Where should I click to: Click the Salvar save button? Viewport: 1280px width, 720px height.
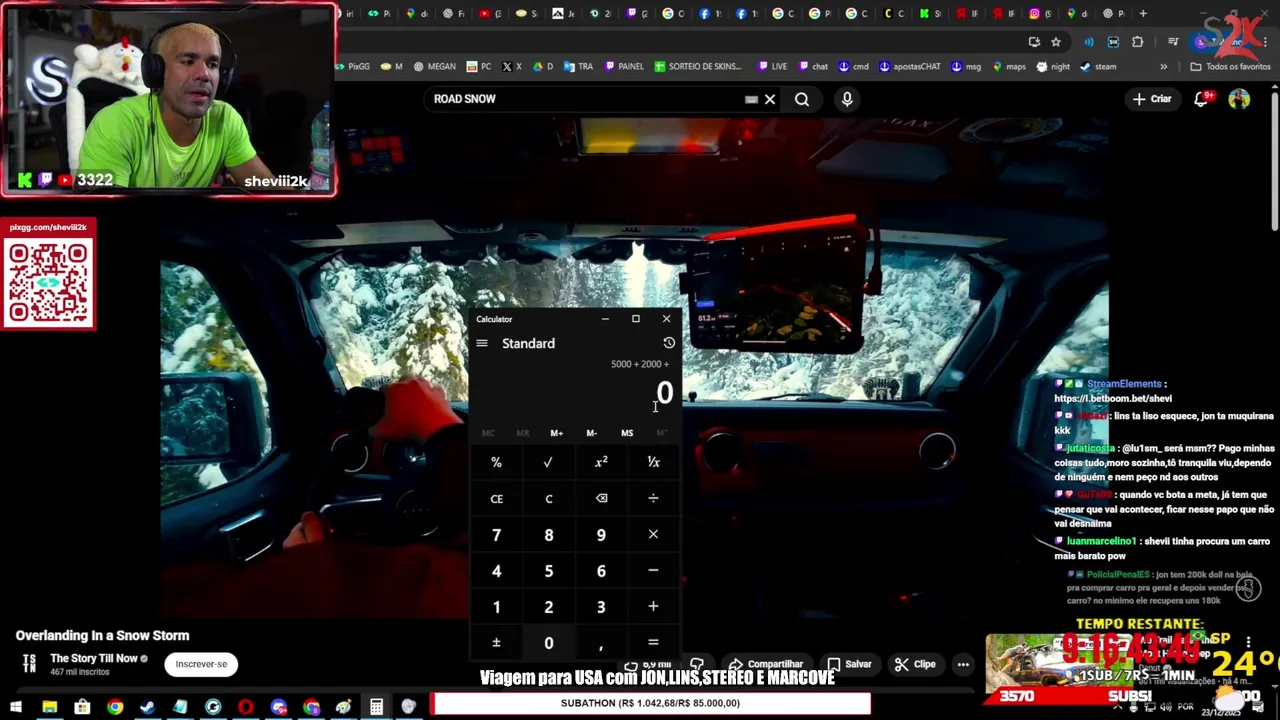(x=850, y=664)
